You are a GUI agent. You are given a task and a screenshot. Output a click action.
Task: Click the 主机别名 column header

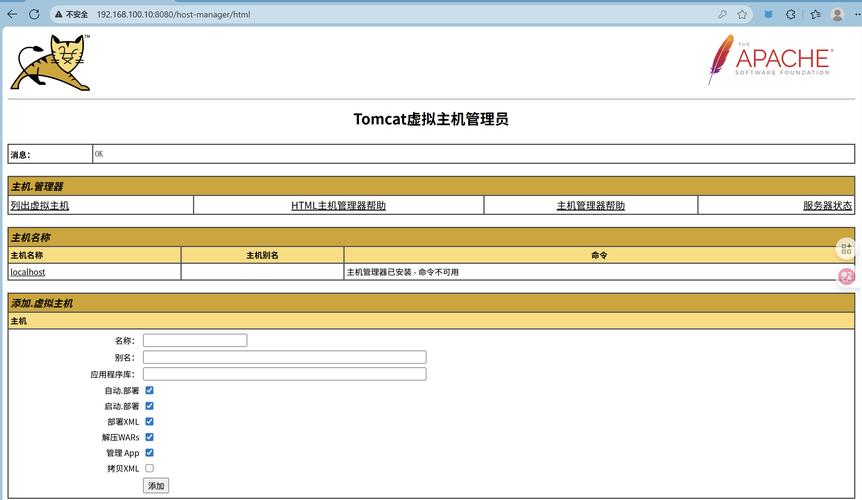tap(262, 255)
